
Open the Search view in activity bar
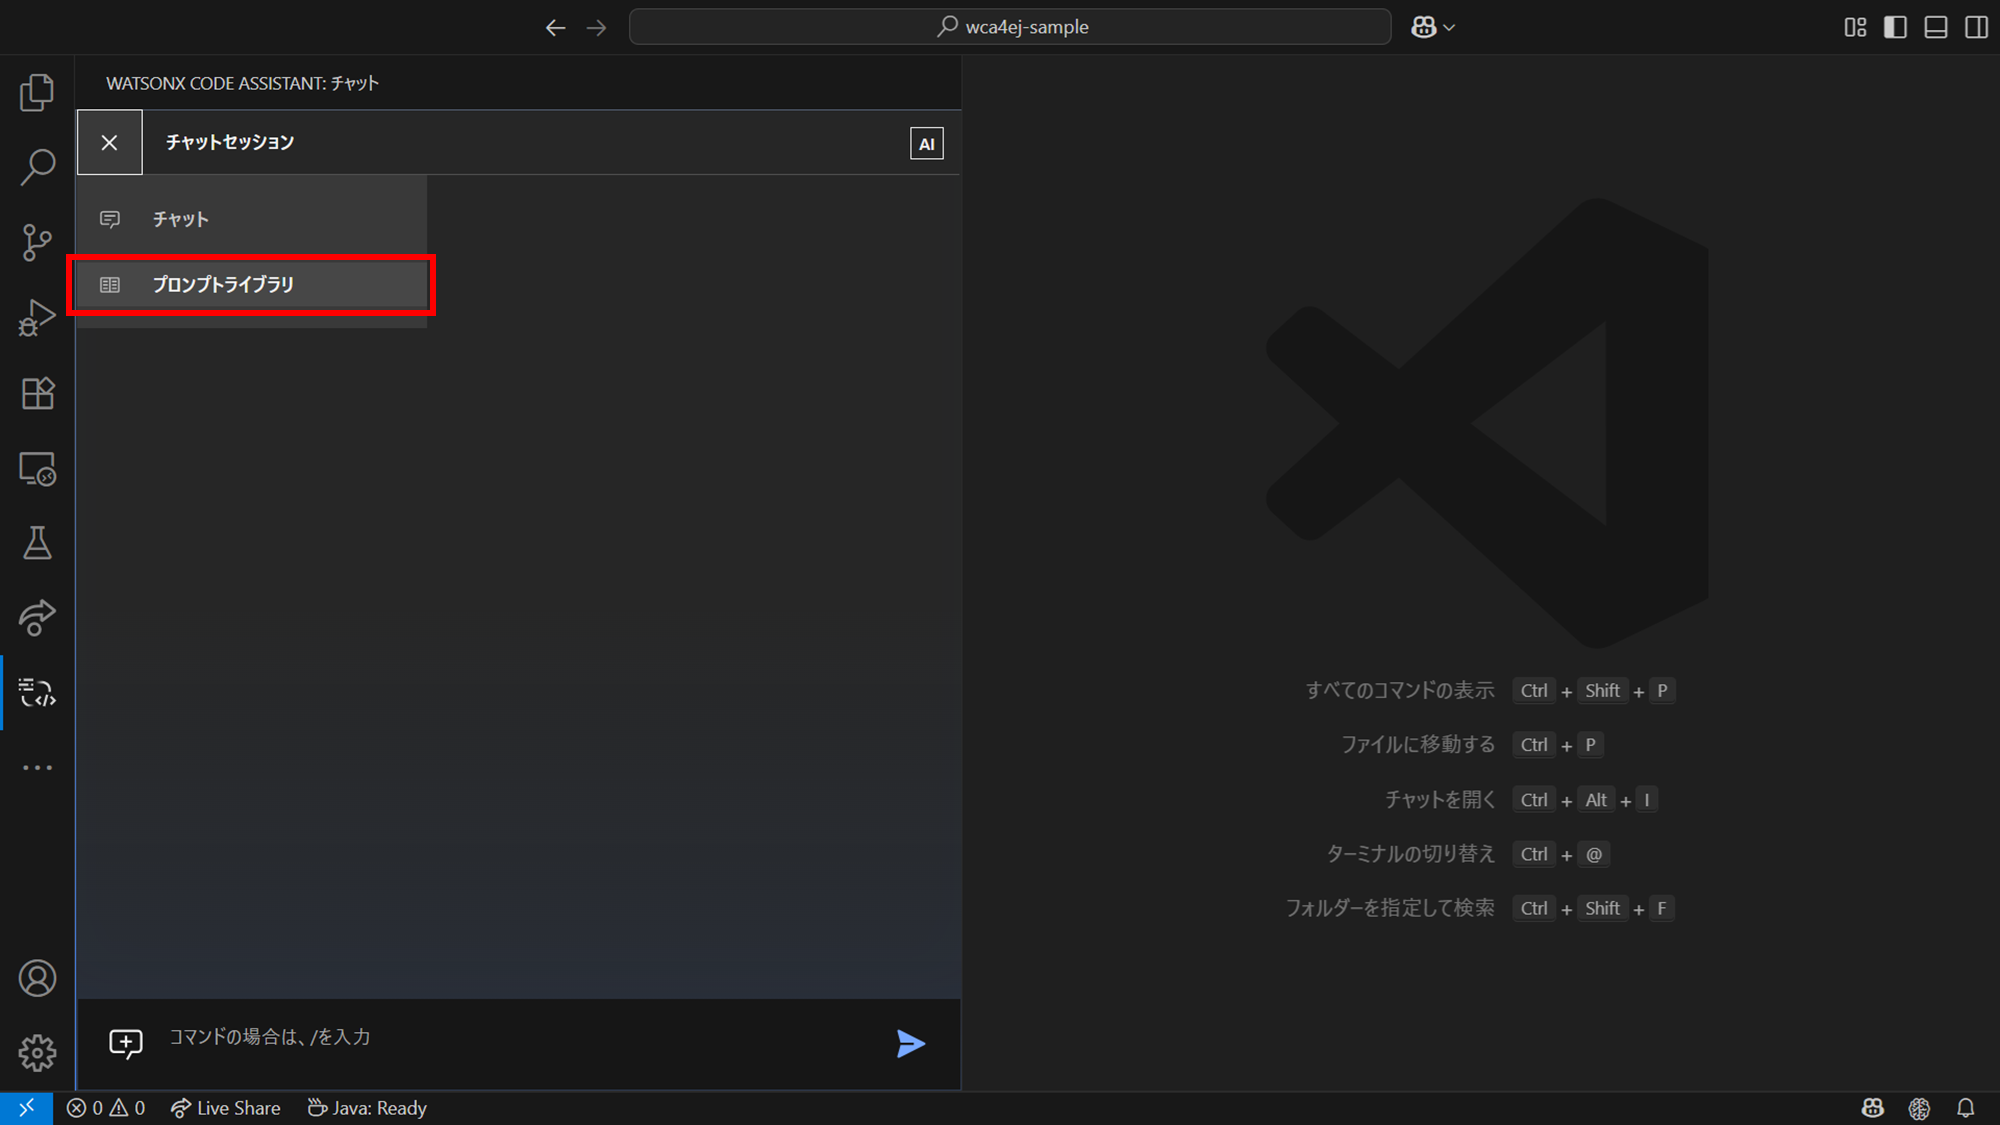tap(37, 167)
